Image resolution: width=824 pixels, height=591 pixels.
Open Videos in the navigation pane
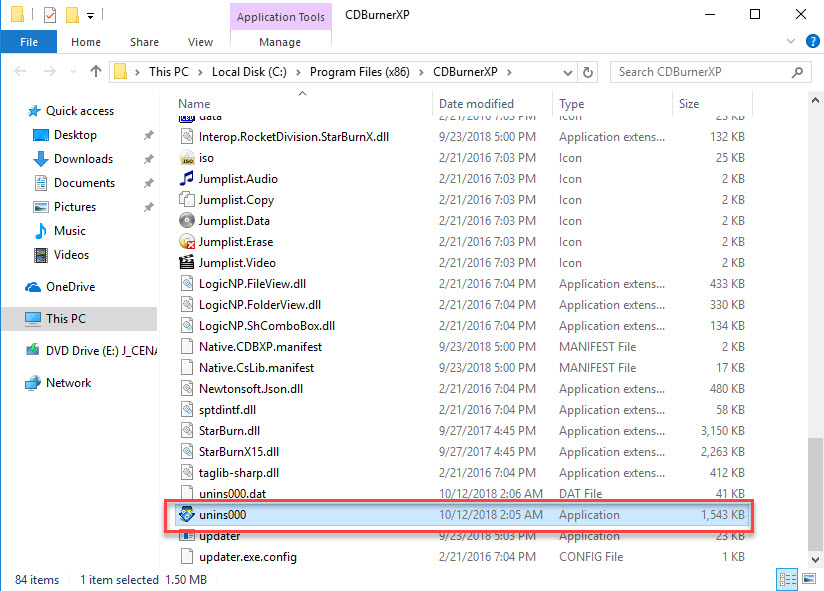pyautogui.click(x=71, y=255)
